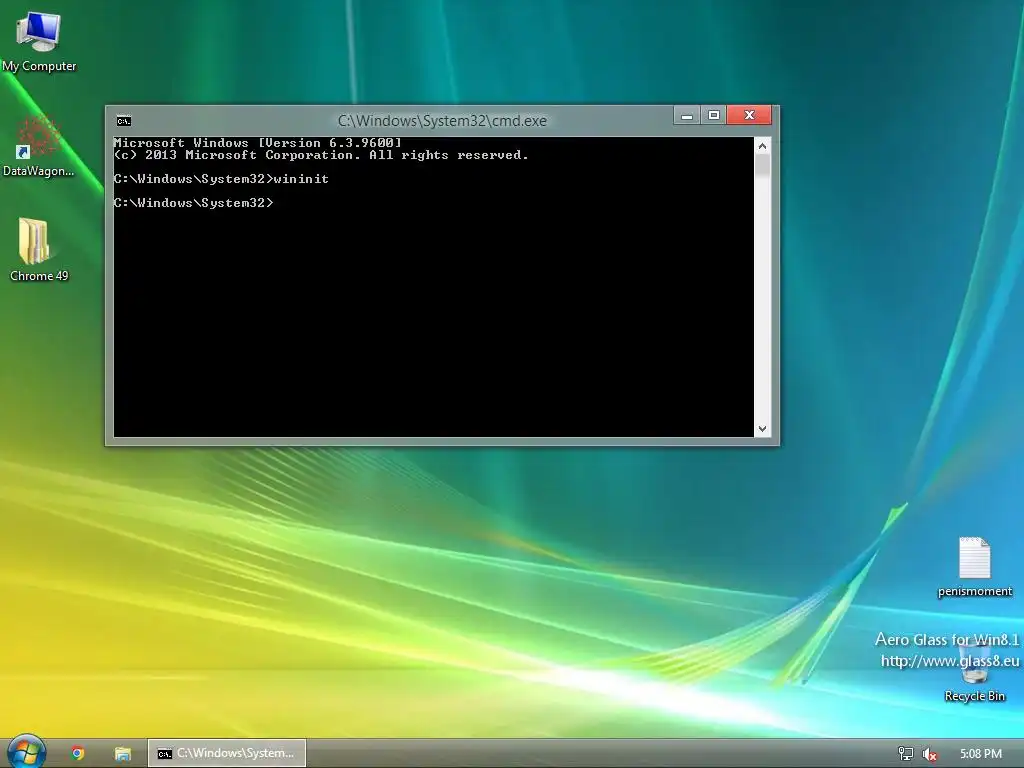The height and width of the screenshot is (768, 1024).
Task: Launch Chrome from the taskbar
Action: (78, 753)
